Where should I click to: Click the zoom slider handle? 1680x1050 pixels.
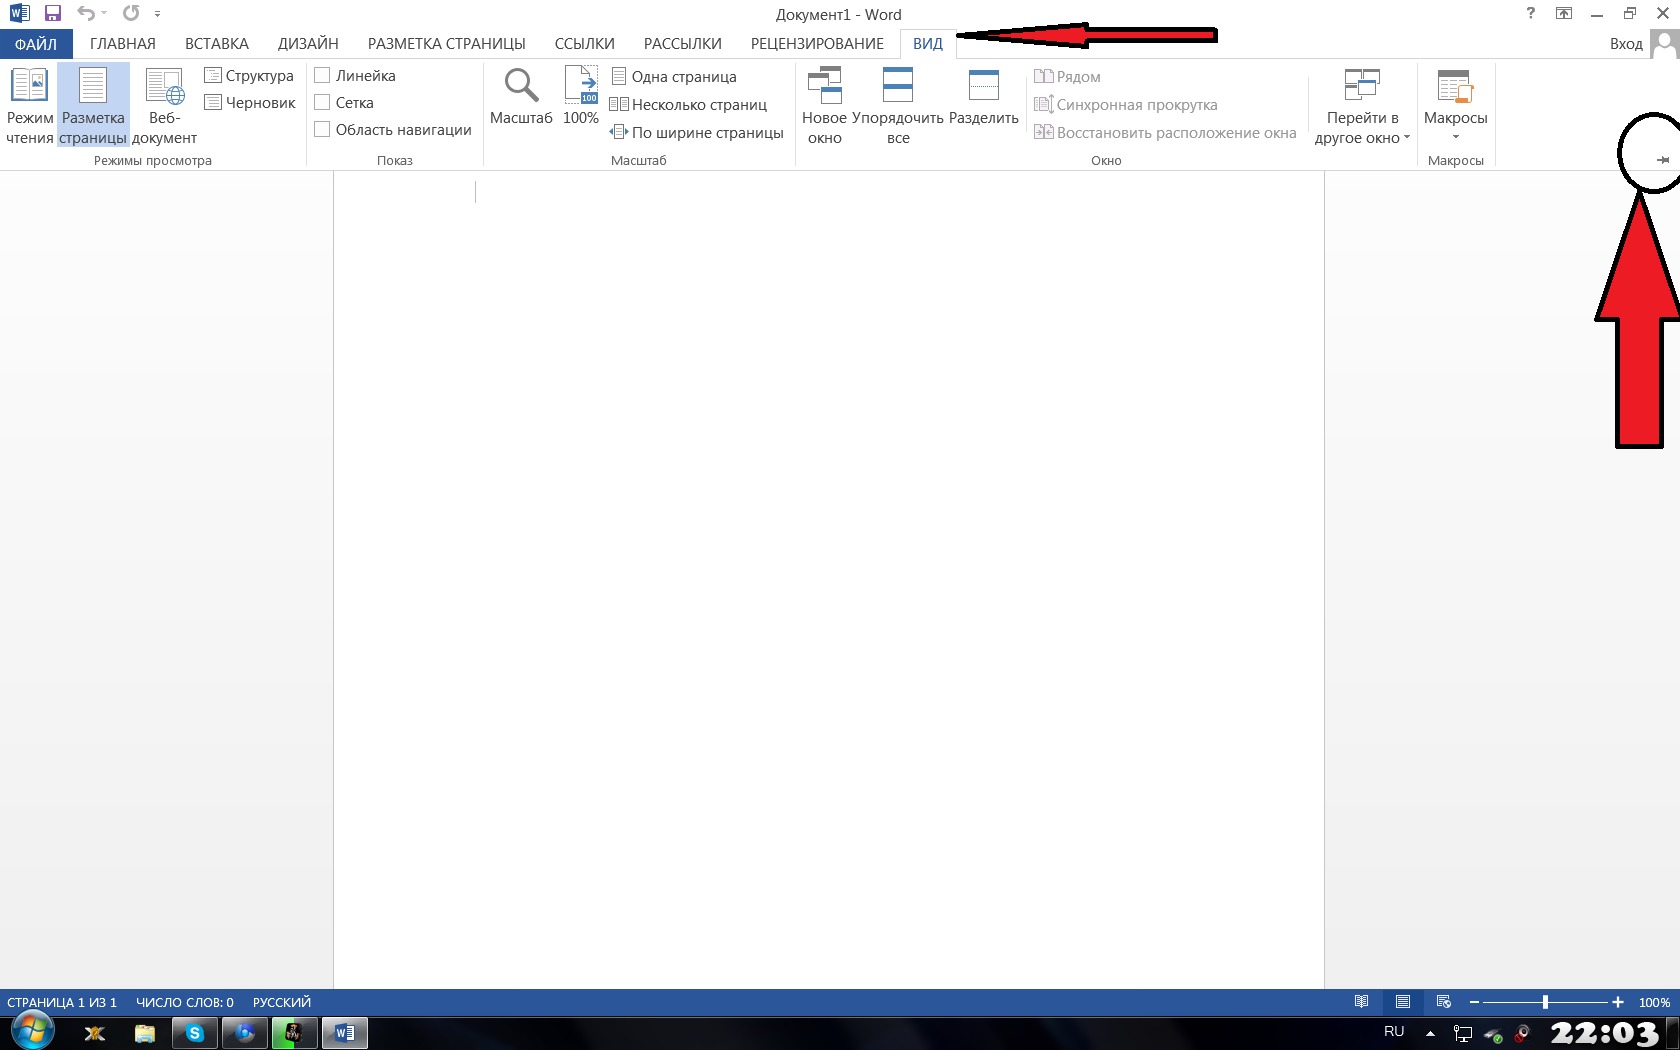[x=1545, y=1002]
